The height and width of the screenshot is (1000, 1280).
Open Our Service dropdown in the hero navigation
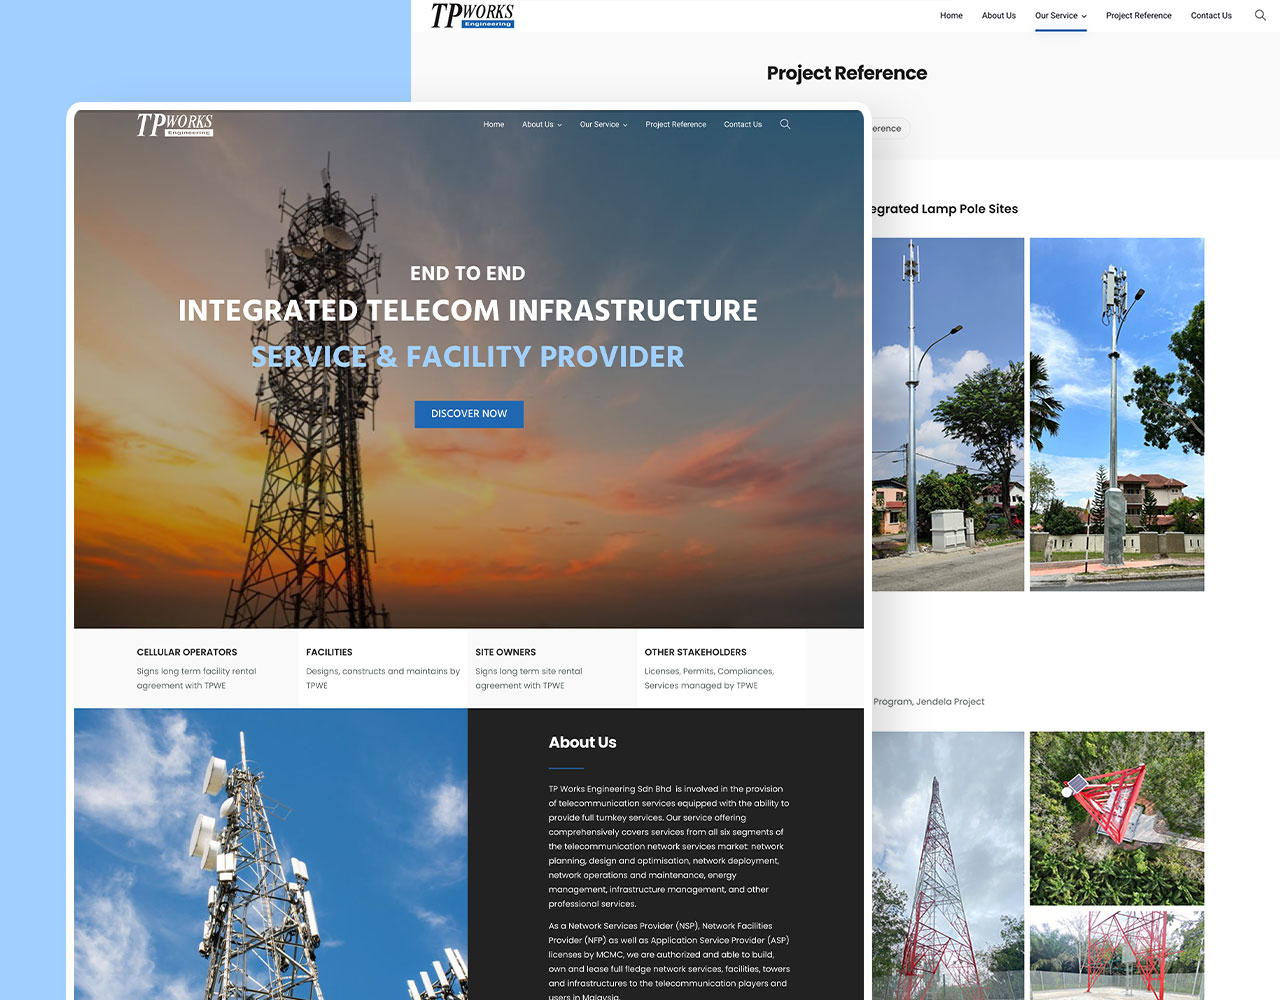(x=603, y=125)
